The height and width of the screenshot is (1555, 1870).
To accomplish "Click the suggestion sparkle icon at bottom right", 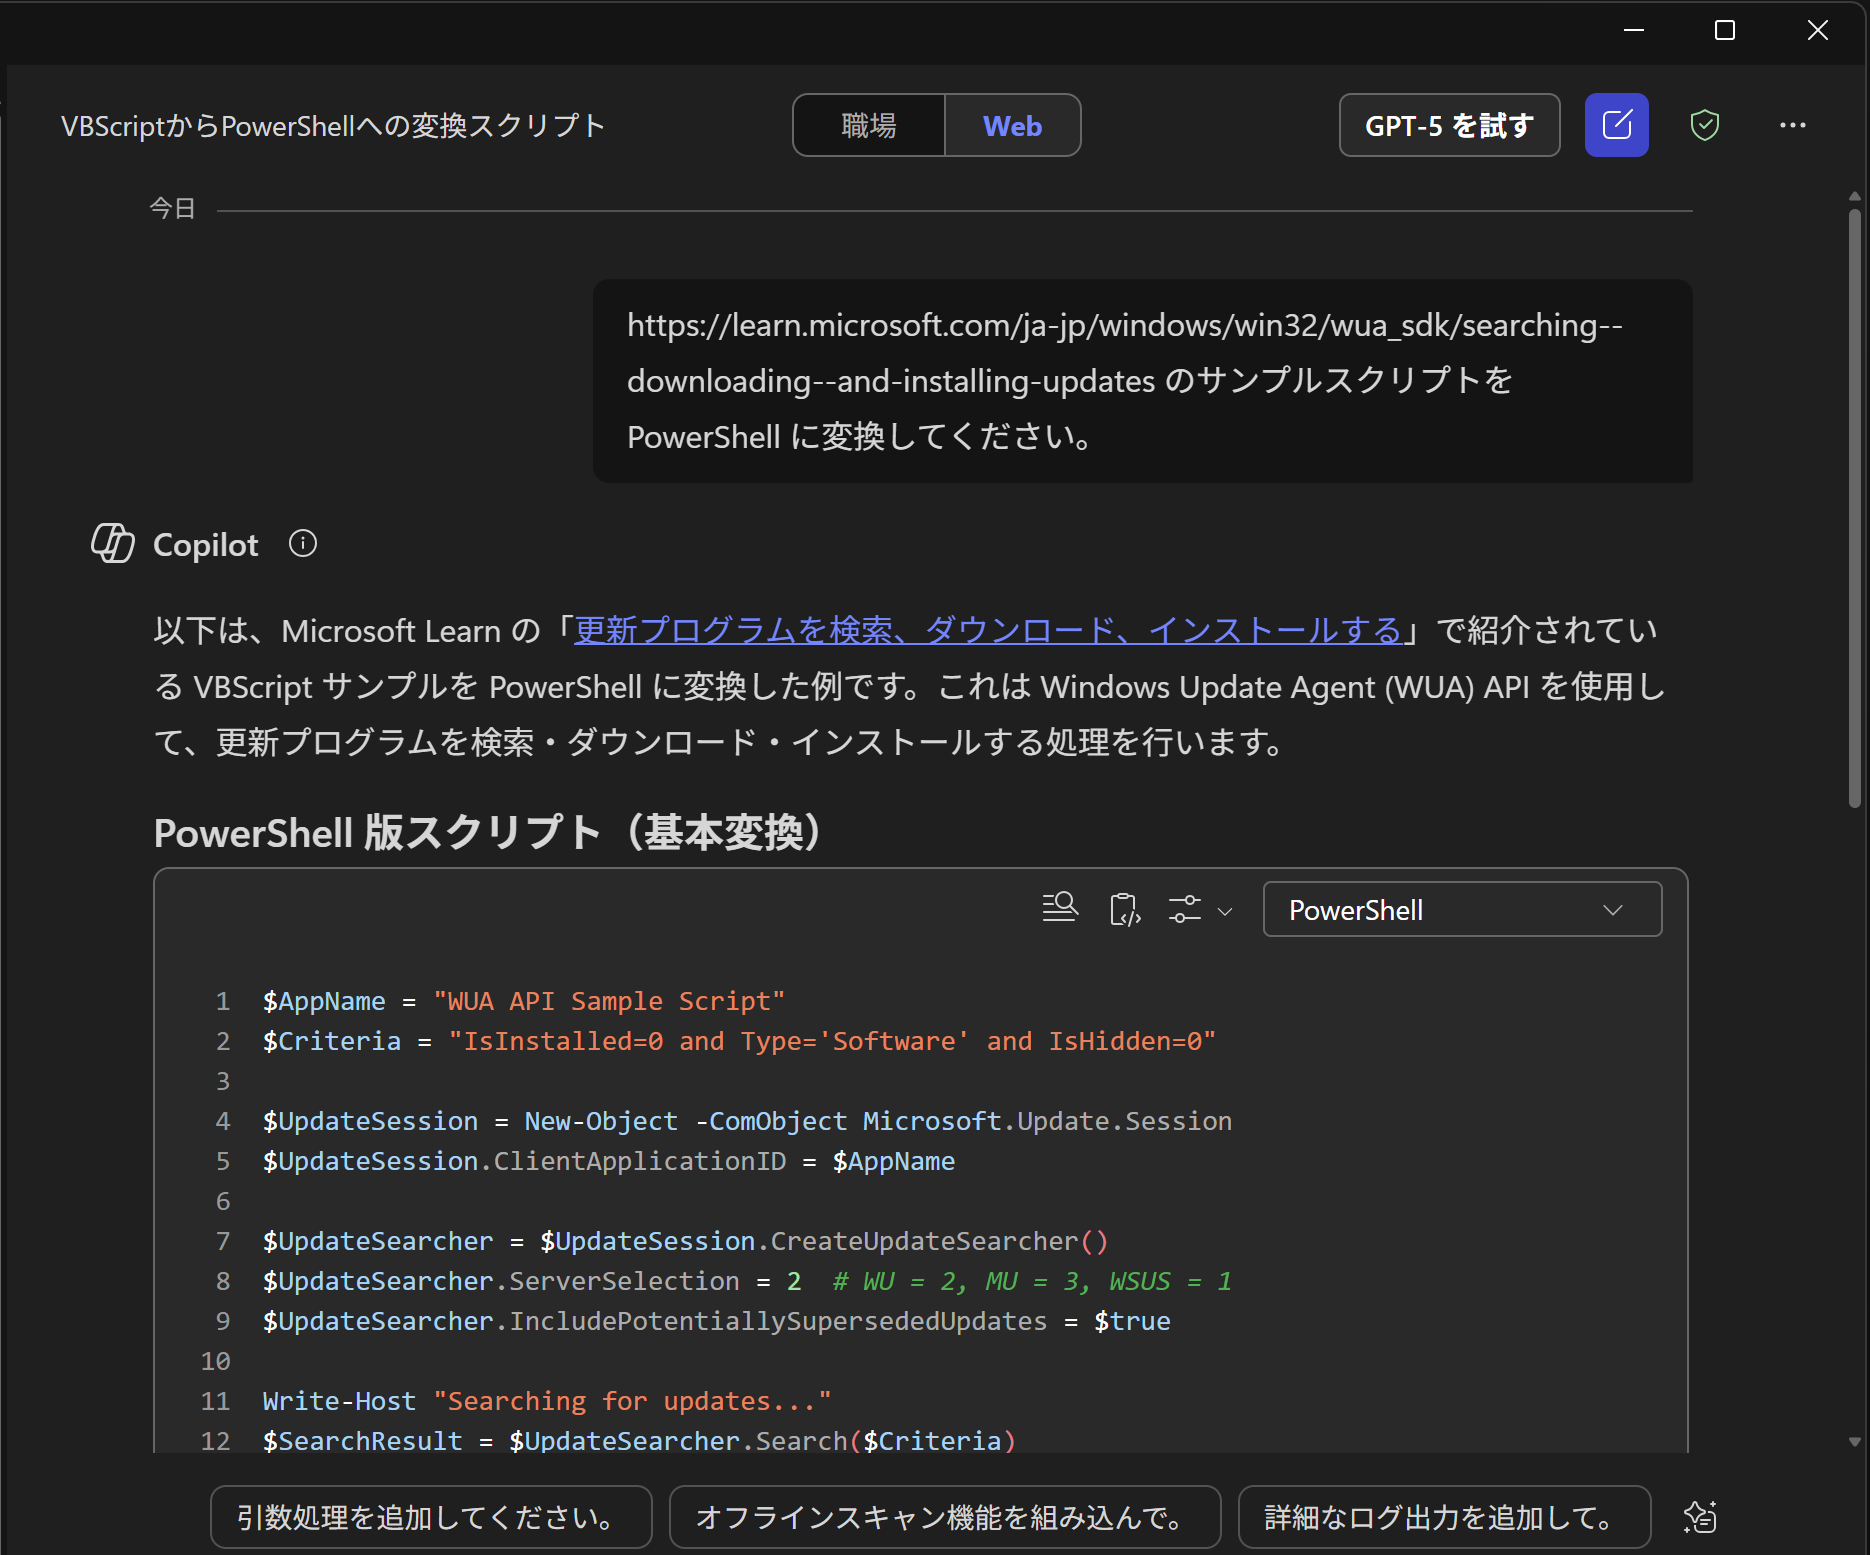I will click(1700, 1517).
